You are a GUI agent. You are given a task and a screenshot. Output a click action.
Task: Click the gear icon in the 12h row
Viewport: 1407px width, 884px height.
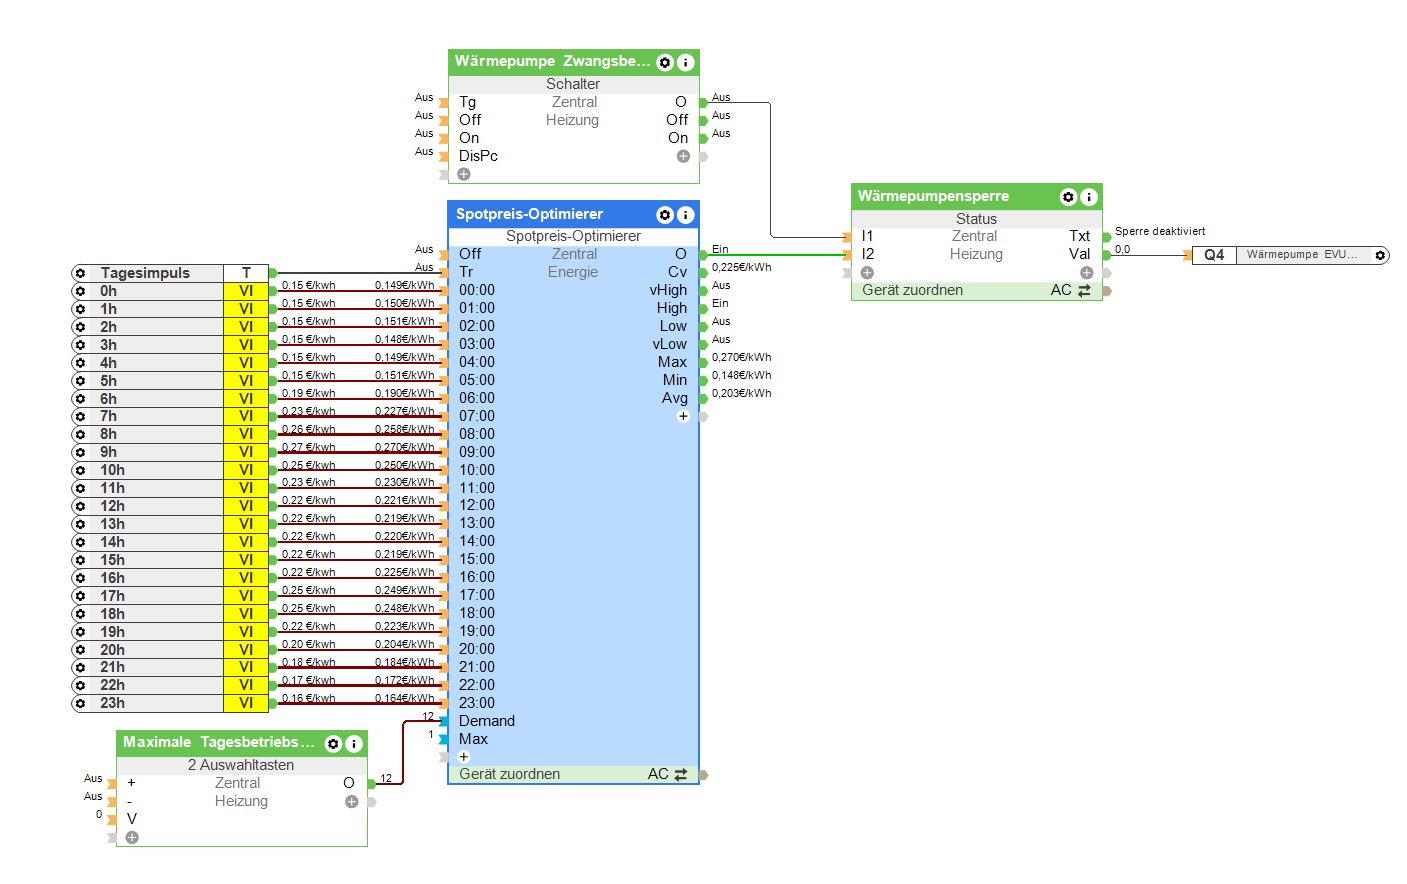pyautogui.click(x=80, y=506)
